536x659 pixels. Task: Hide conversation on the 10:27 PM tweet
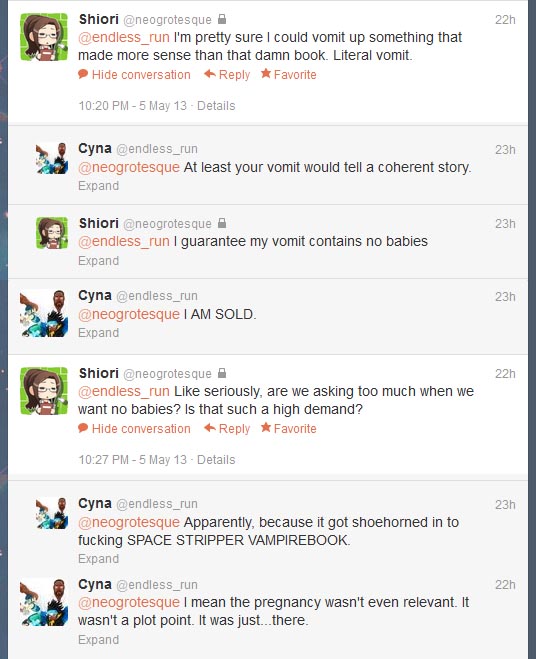pos(141,429)
